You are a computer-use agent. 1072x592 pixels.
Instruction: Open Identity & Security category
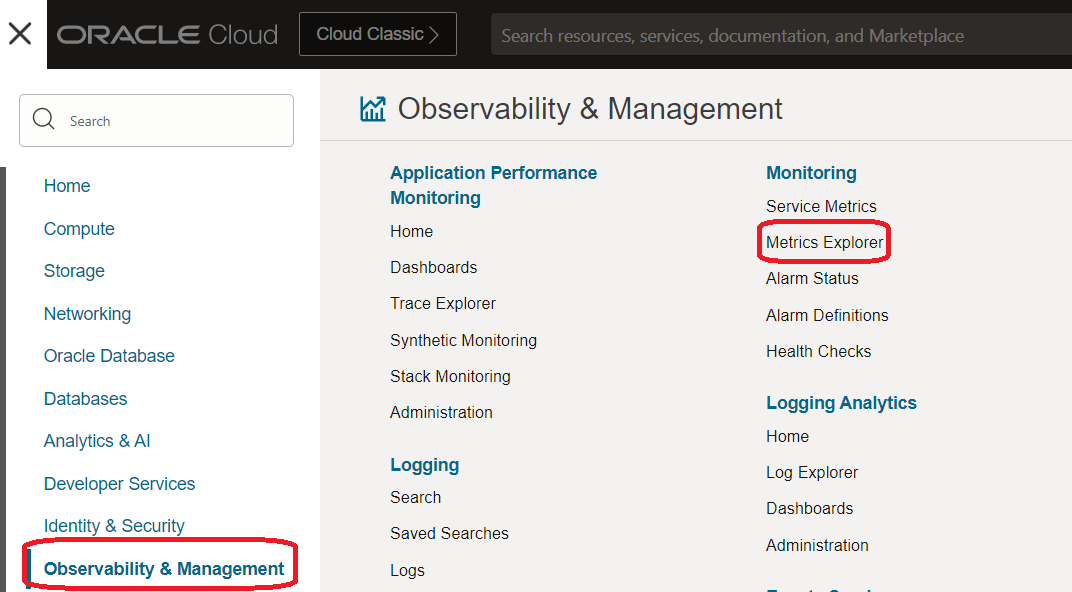point(114,526)
